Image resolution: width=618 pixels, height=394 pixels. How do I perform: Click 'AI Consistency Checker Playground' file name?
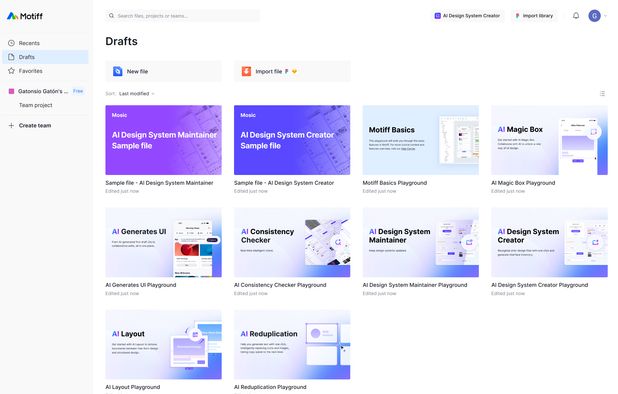click(x=280, y=285)
